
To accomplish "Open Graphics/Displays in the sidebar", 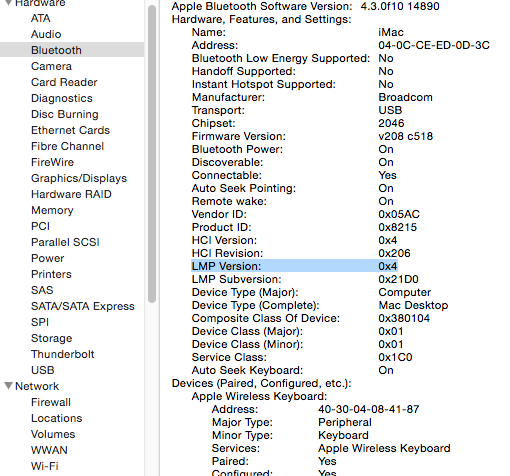I will click(x=79, y=178).
